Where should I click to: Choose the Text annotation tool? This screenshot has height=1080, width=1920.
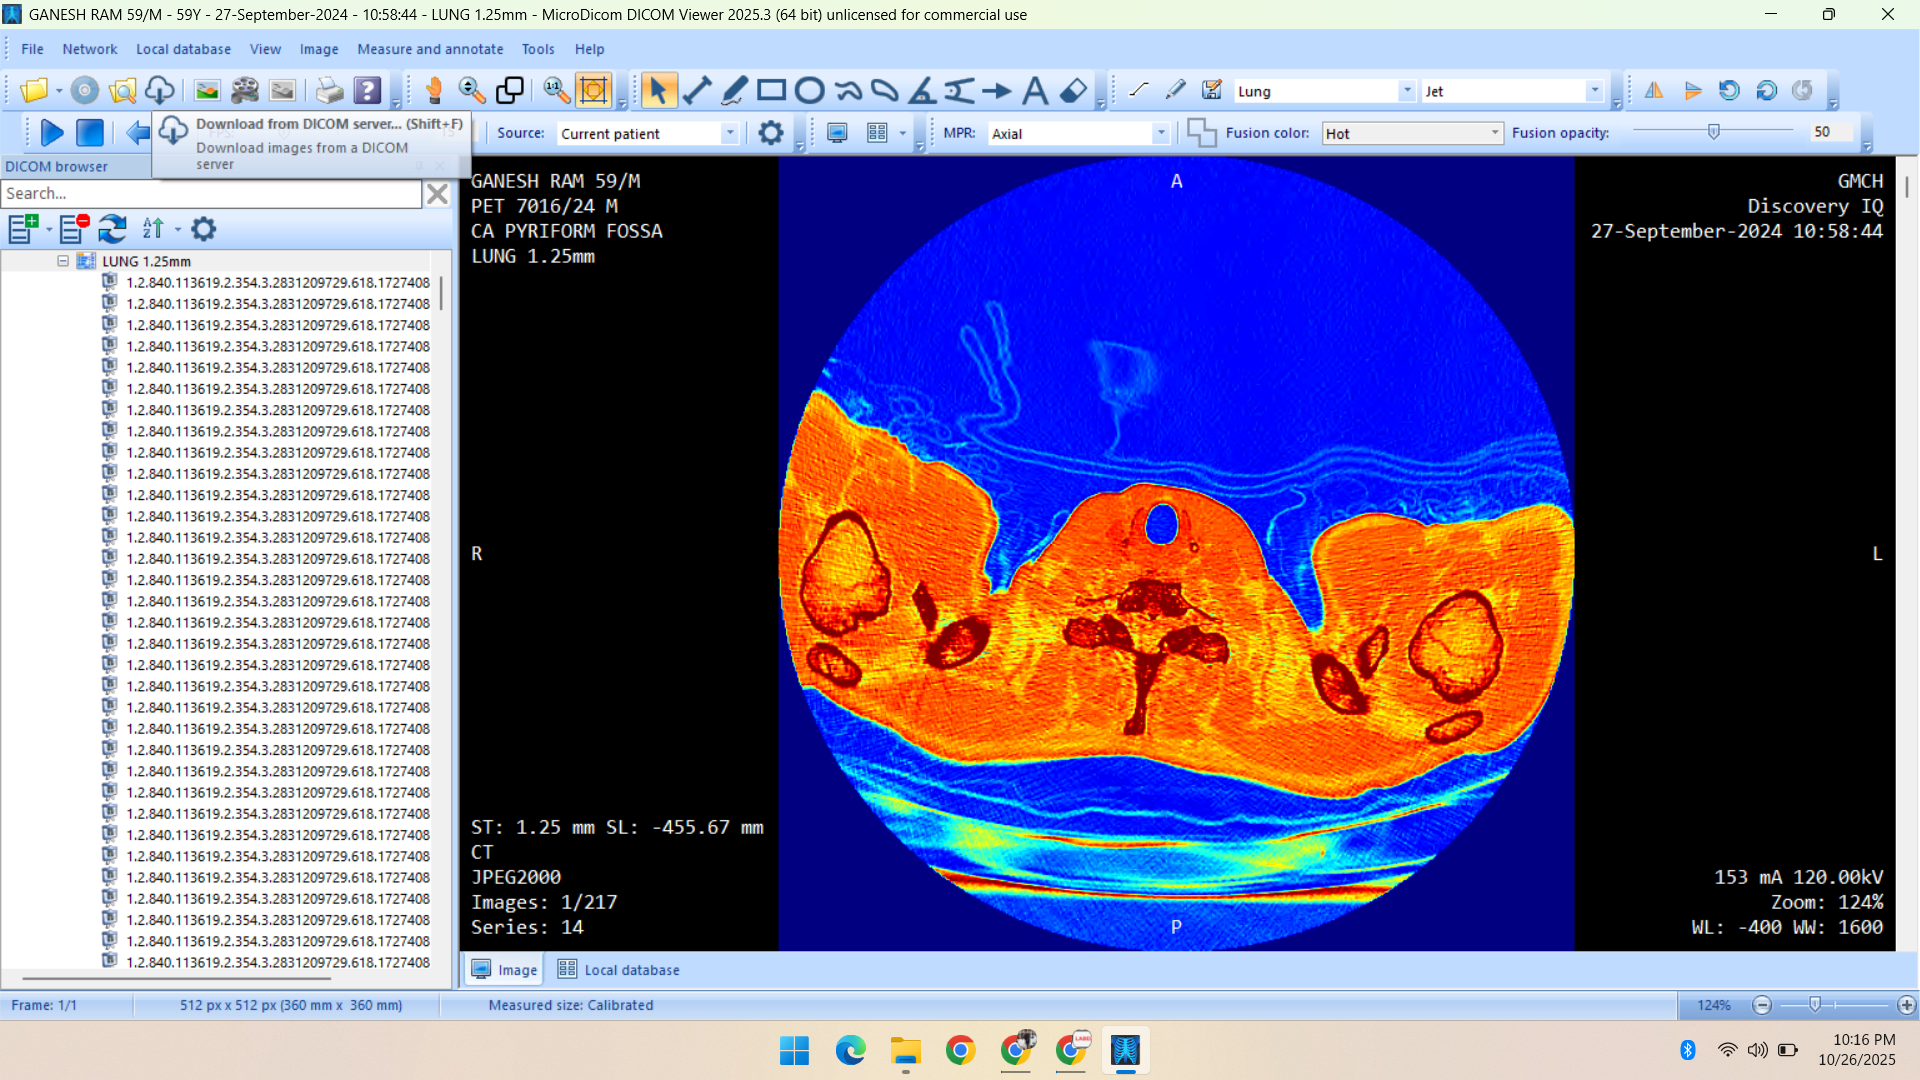click(1035, 91)
